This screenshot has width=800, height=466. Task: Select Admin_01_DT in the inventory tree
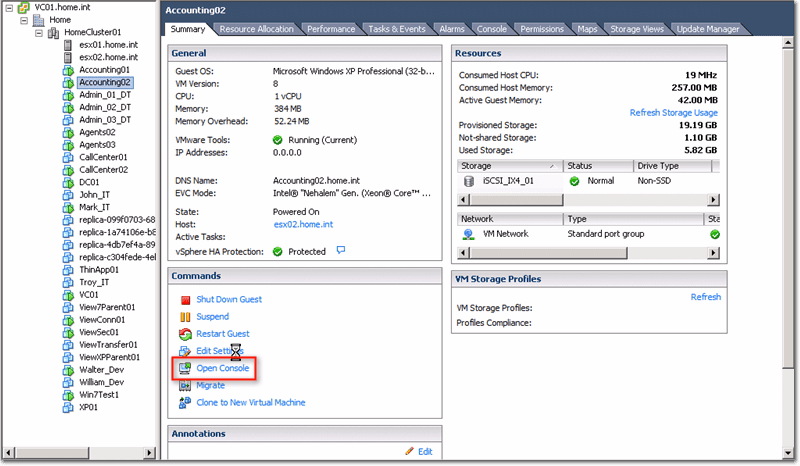click(105, 95)
